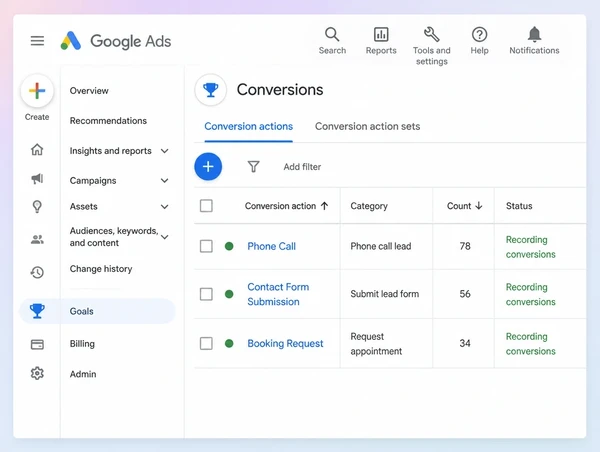
Task: Check the Contact Form Submission row checkbox
Action: [206, 294]
